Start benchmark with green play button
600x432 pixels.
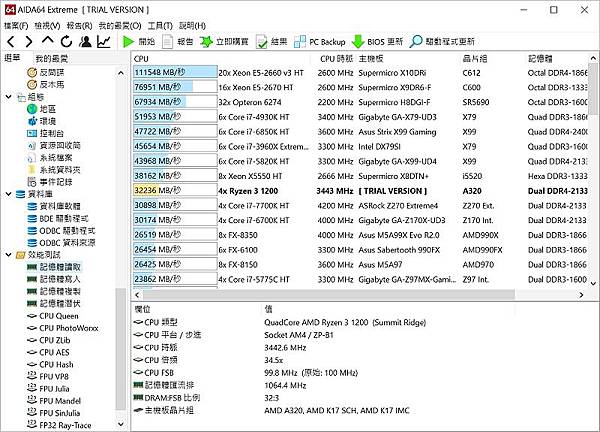139,41
